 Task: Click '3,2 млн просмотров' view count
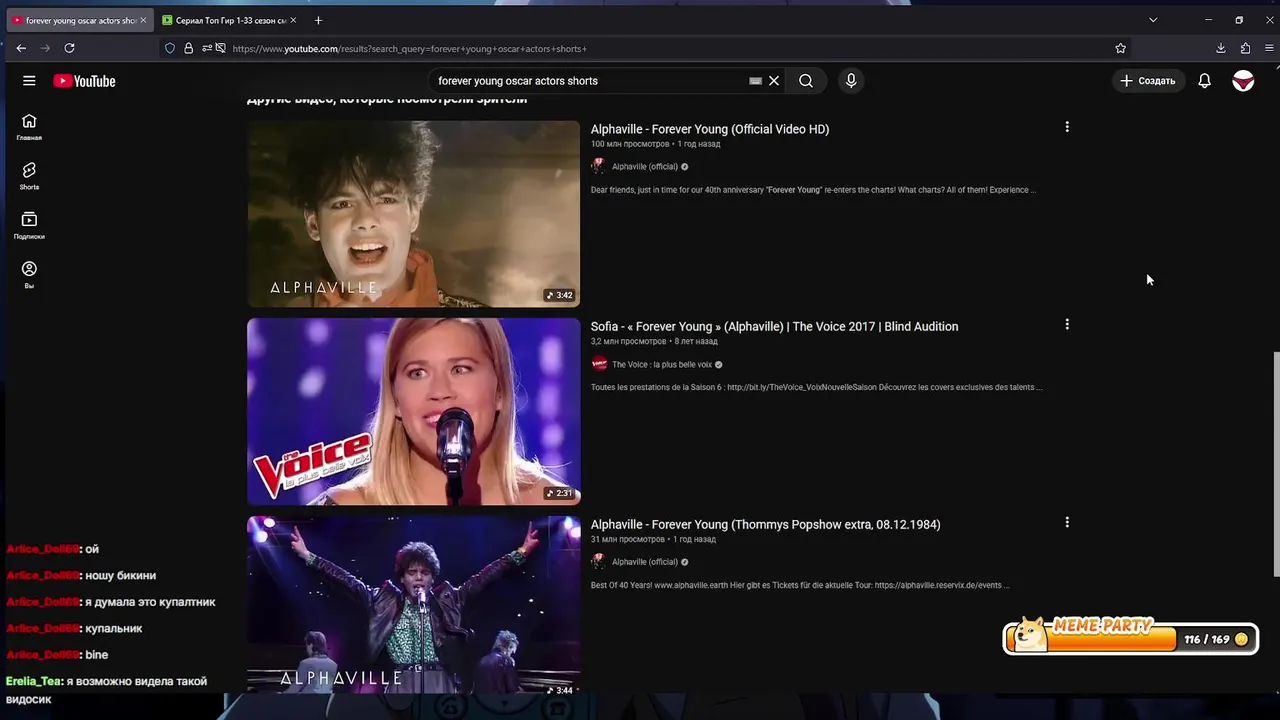tap(628, 342)
